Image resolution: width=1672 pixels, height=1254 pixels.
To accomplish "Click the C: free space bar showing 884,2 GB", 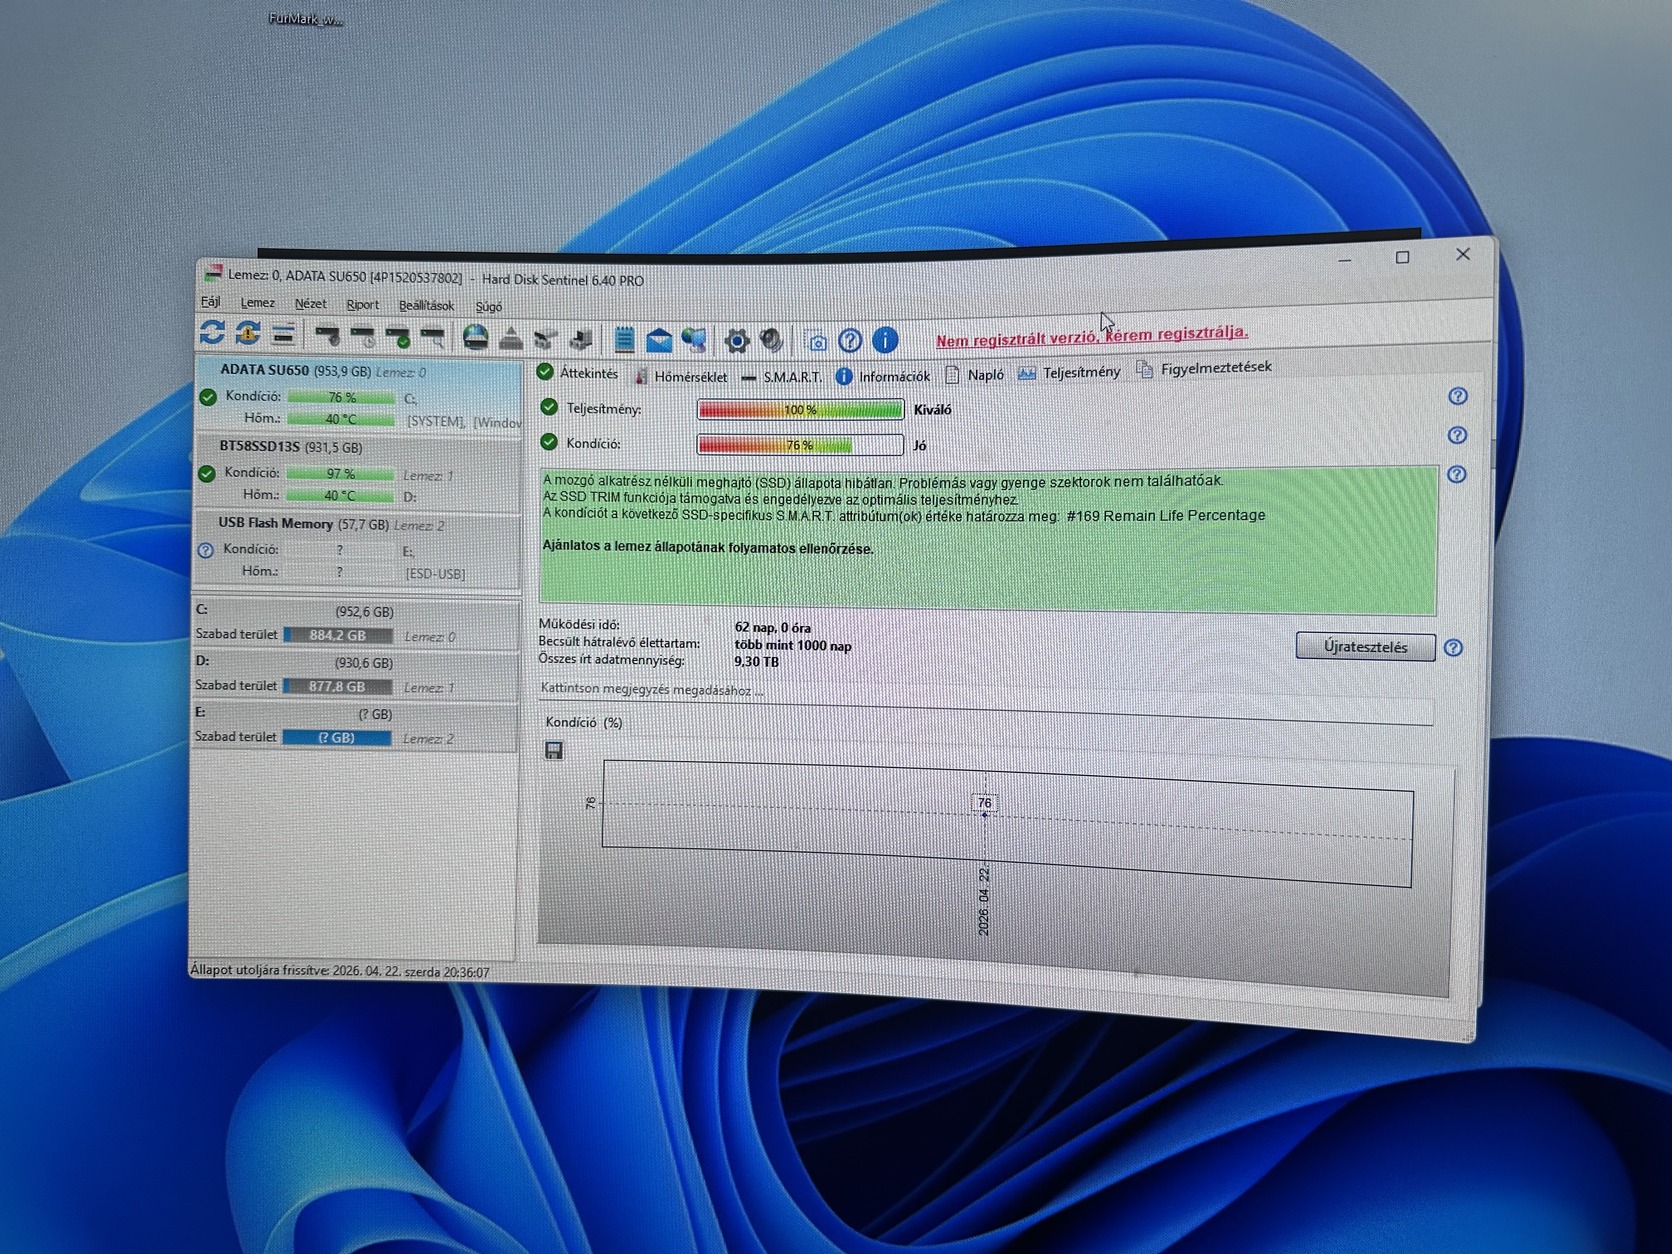I will click(x=337, y=635).
